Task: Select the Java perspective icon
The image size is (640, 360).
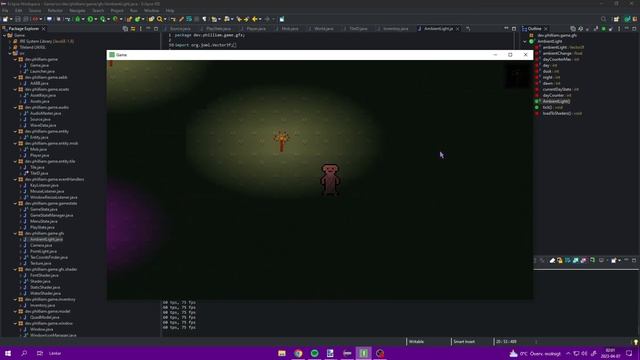Action: point(627,19)
